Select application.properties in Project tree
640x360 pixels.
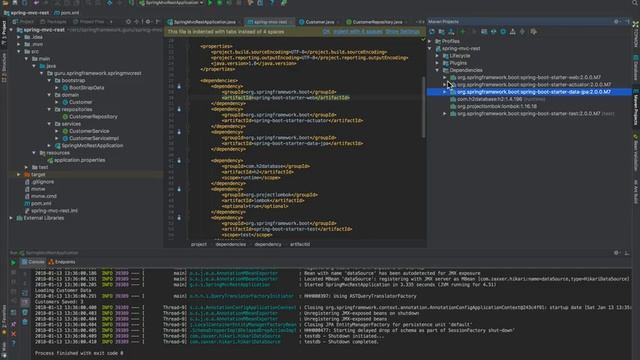79,160
